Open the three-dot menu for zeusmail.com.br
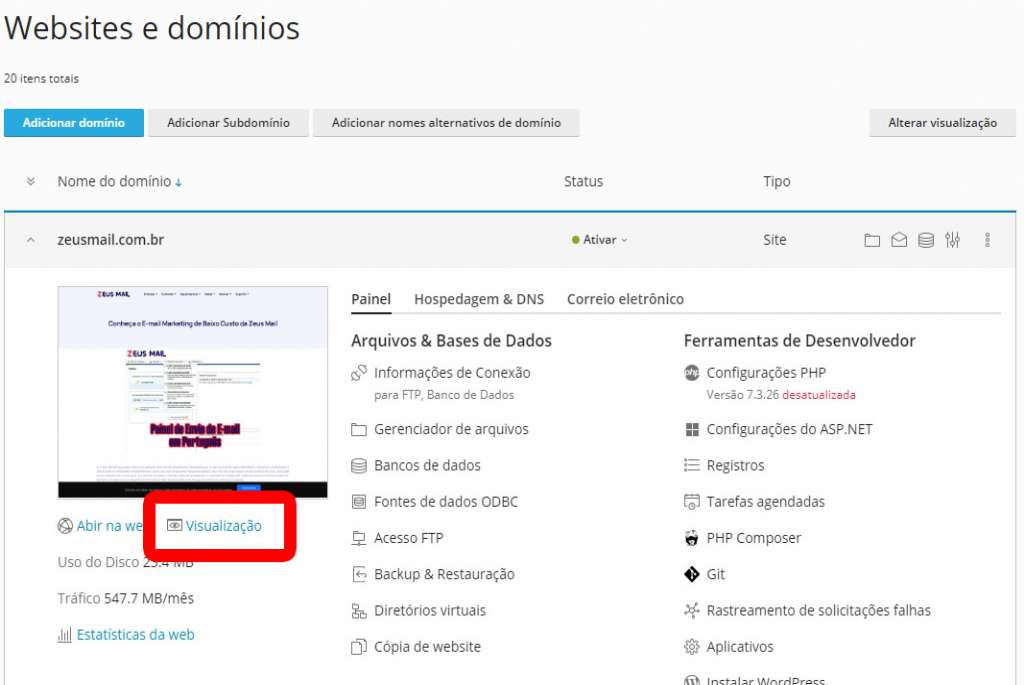1024x685 pixels. point(987,240)
